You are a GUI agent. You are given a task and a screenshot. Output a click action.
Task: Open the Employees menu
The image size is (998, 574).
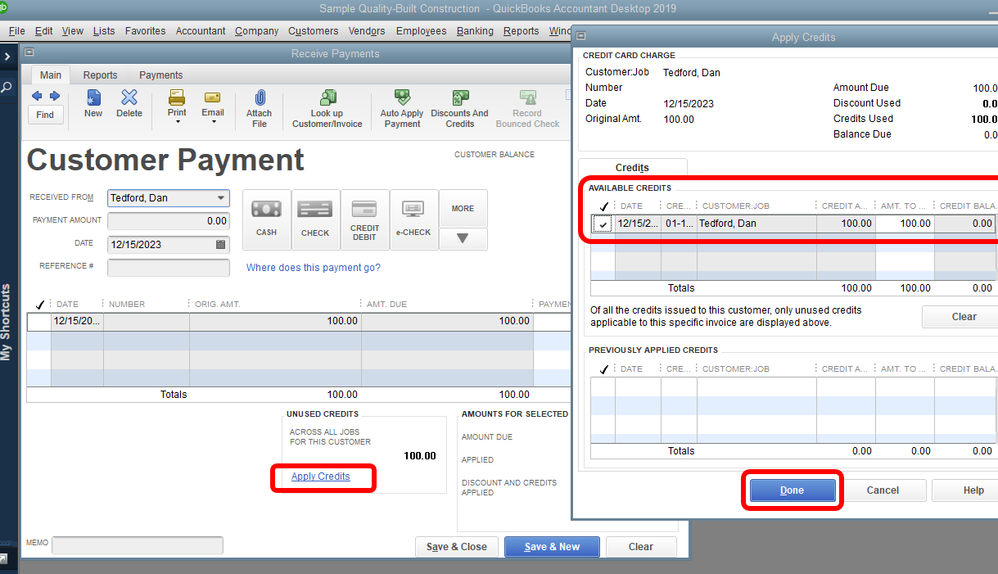tap(421, 31)
